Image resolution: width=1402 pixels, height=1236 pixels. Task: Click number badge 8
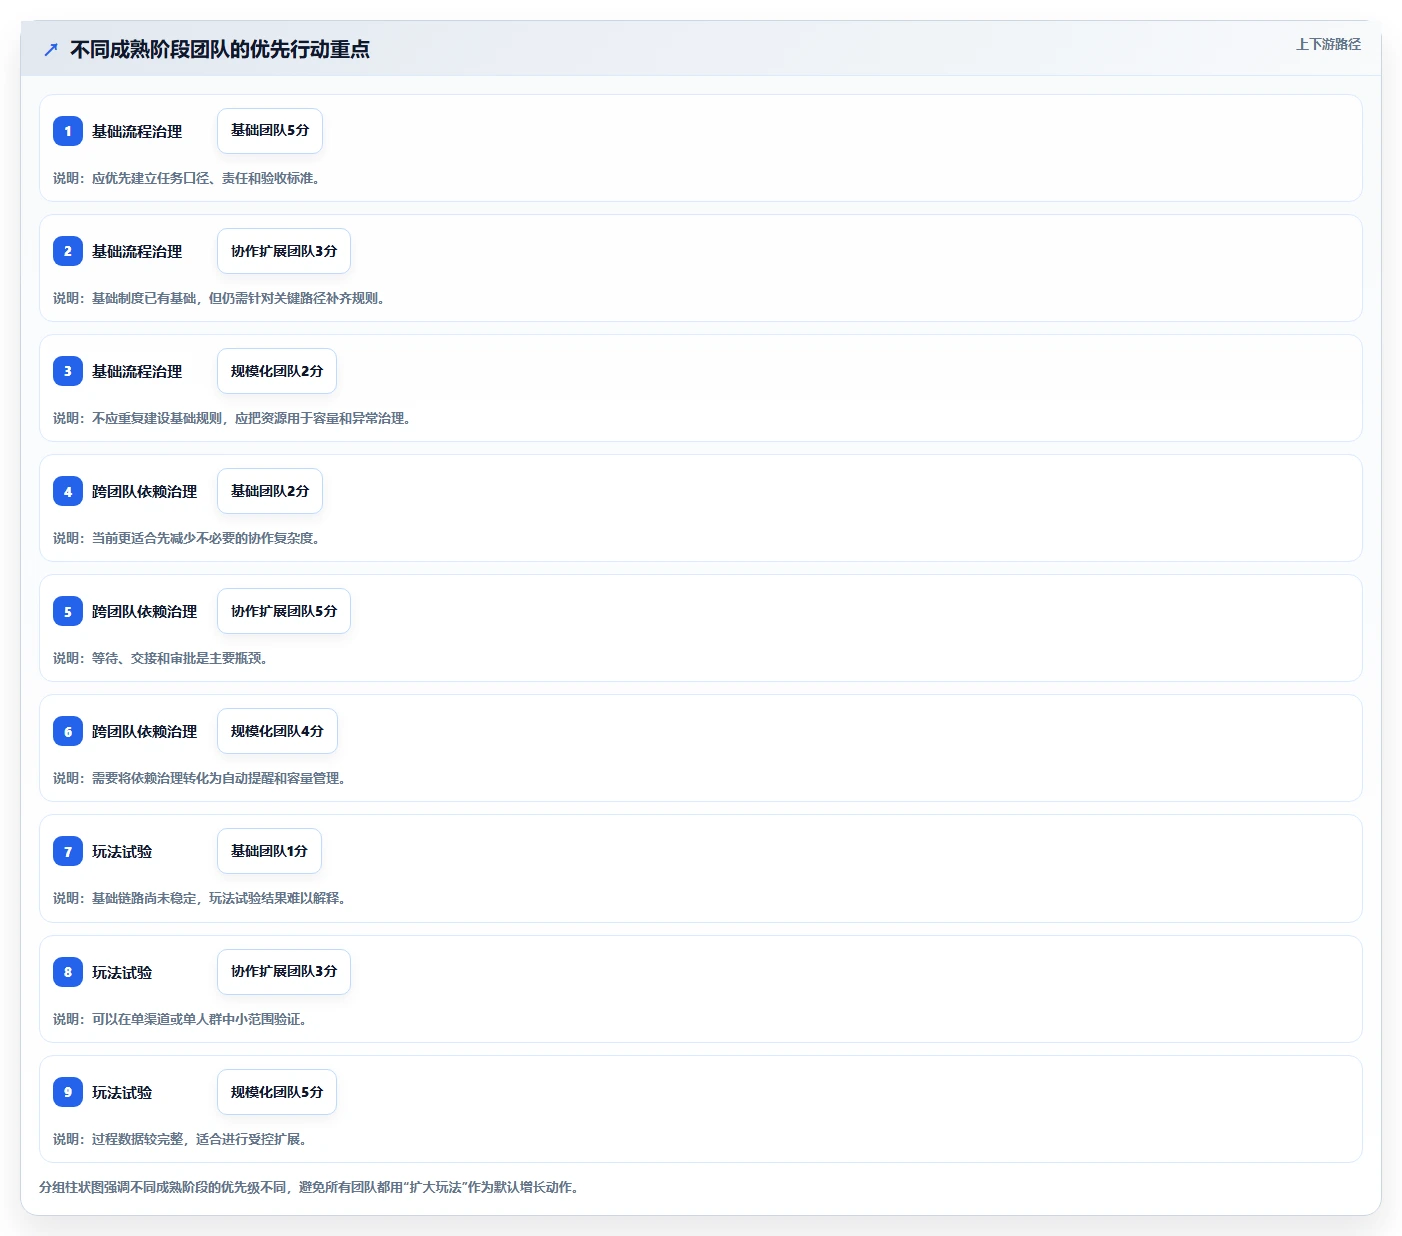point(68,972)
